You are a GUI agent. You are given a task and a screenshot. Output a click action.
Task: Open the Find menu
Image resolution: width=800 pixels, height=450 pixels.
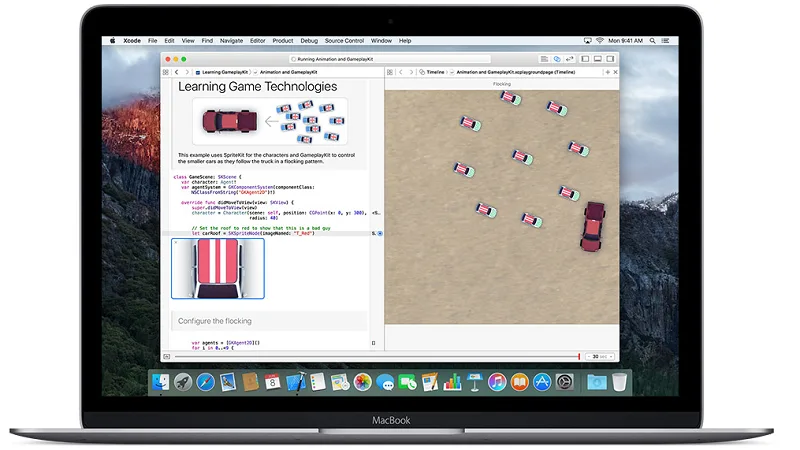click(x=207, y=40)
